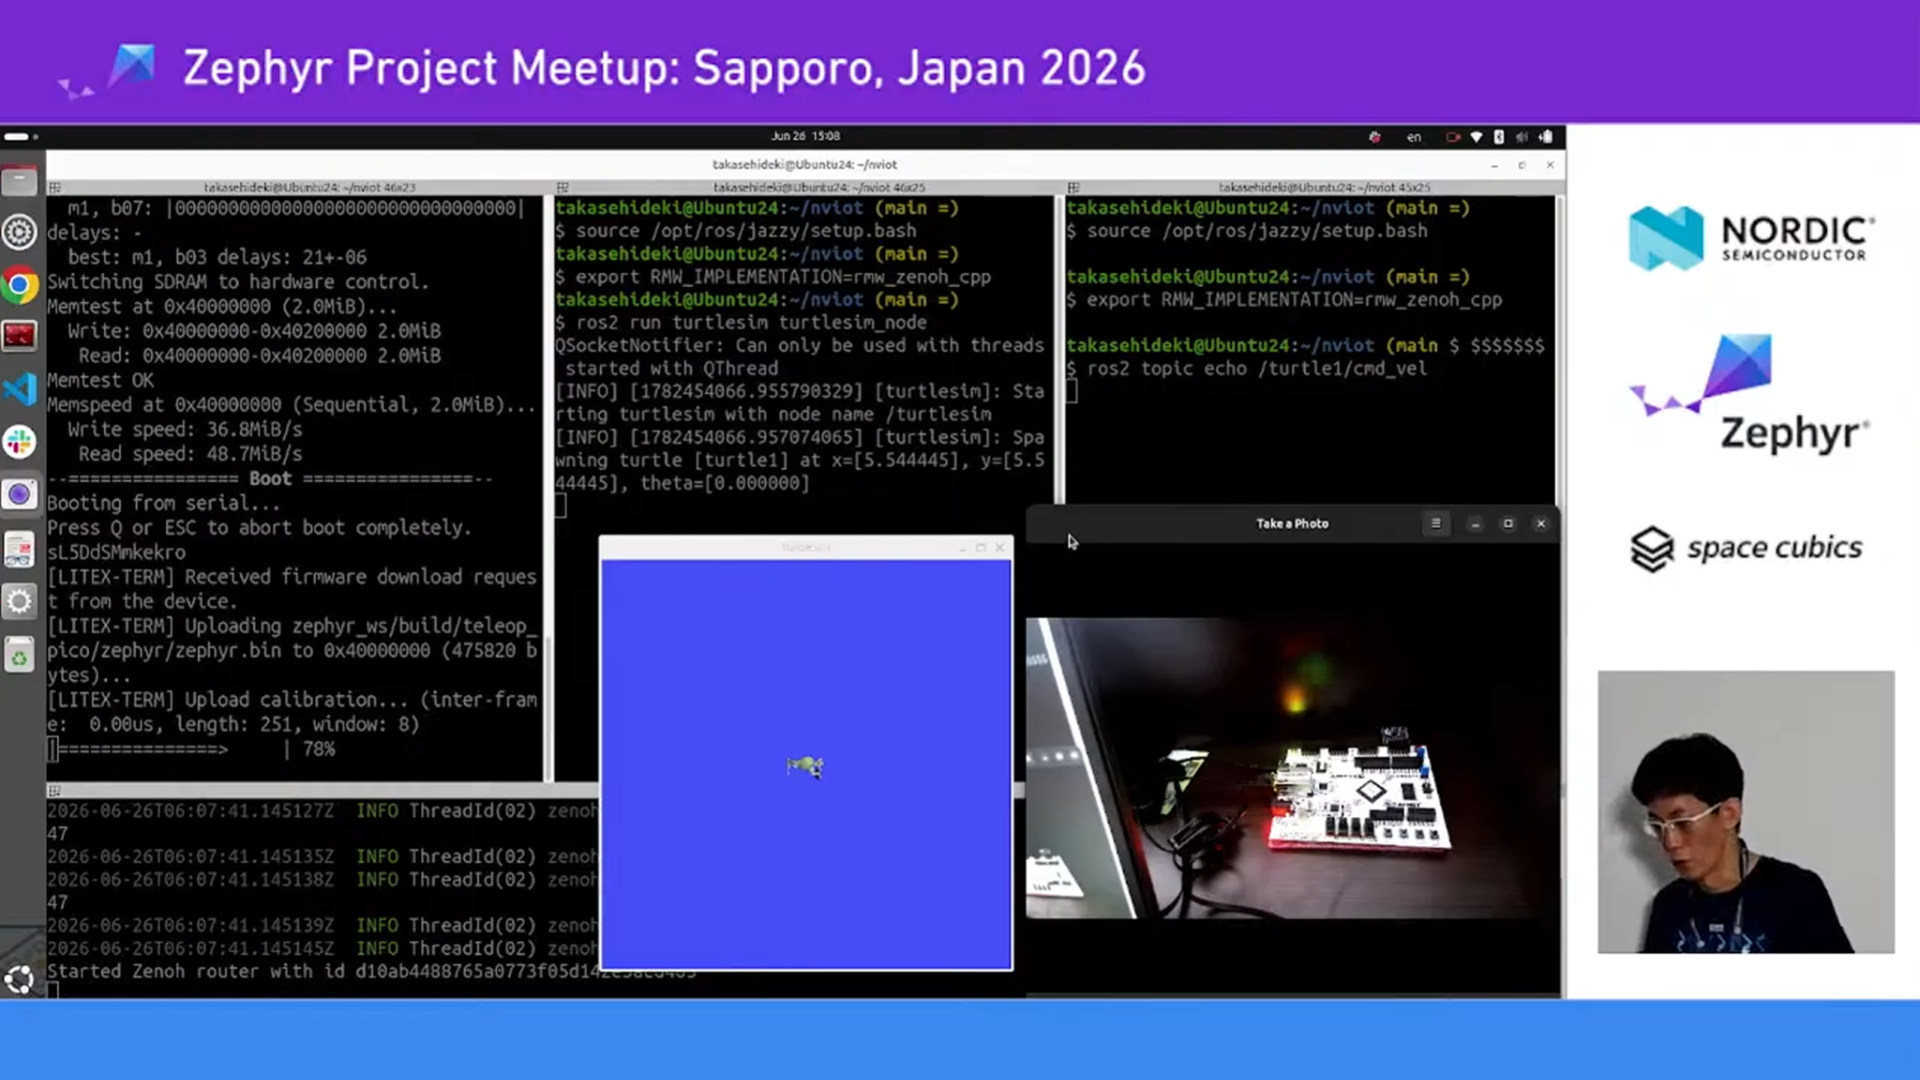Open the document viewer app in the dock

[x=19, y=549]
